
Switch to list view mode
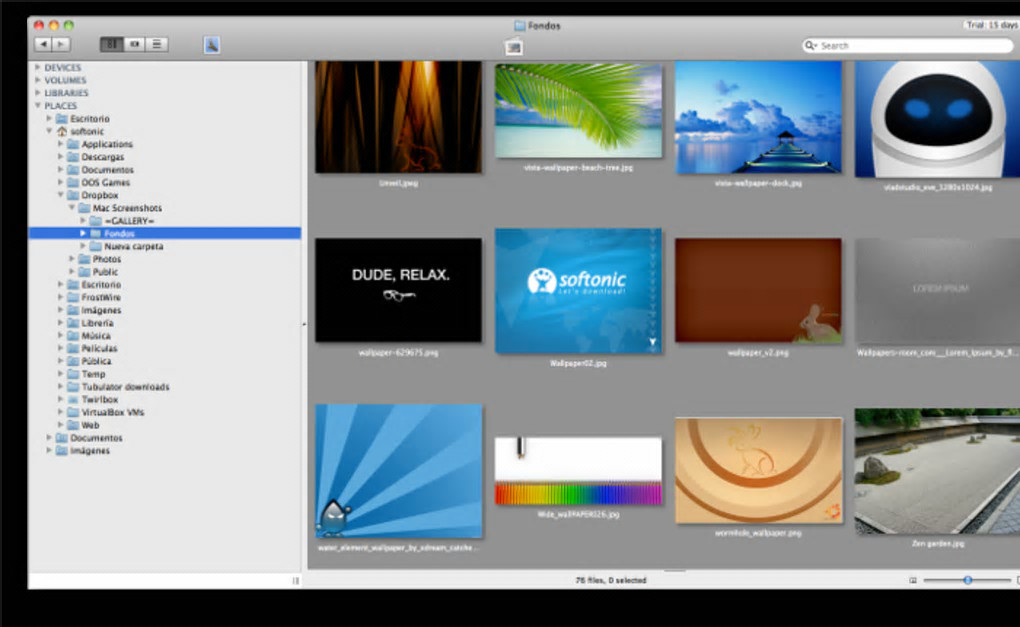pos(157,44)
